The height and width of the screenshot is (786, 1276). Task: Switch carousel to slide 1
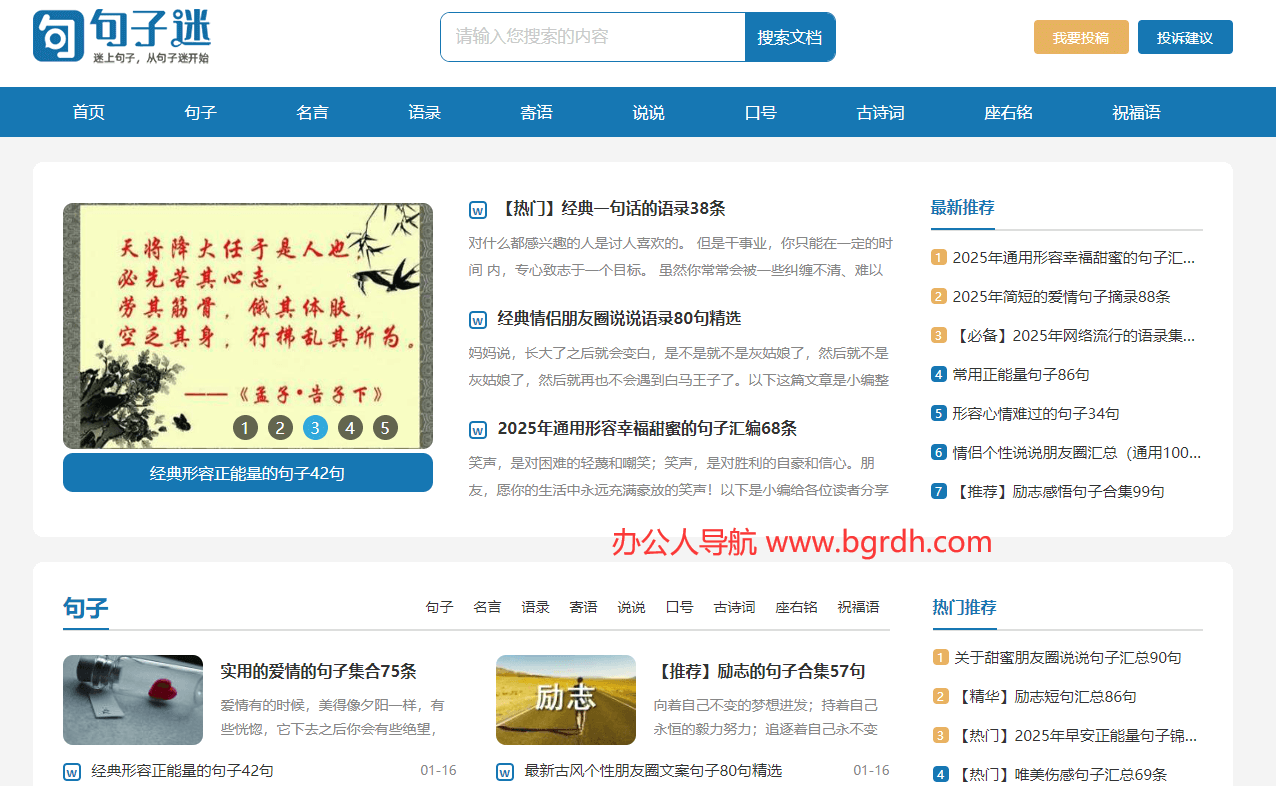click(245, 429)
